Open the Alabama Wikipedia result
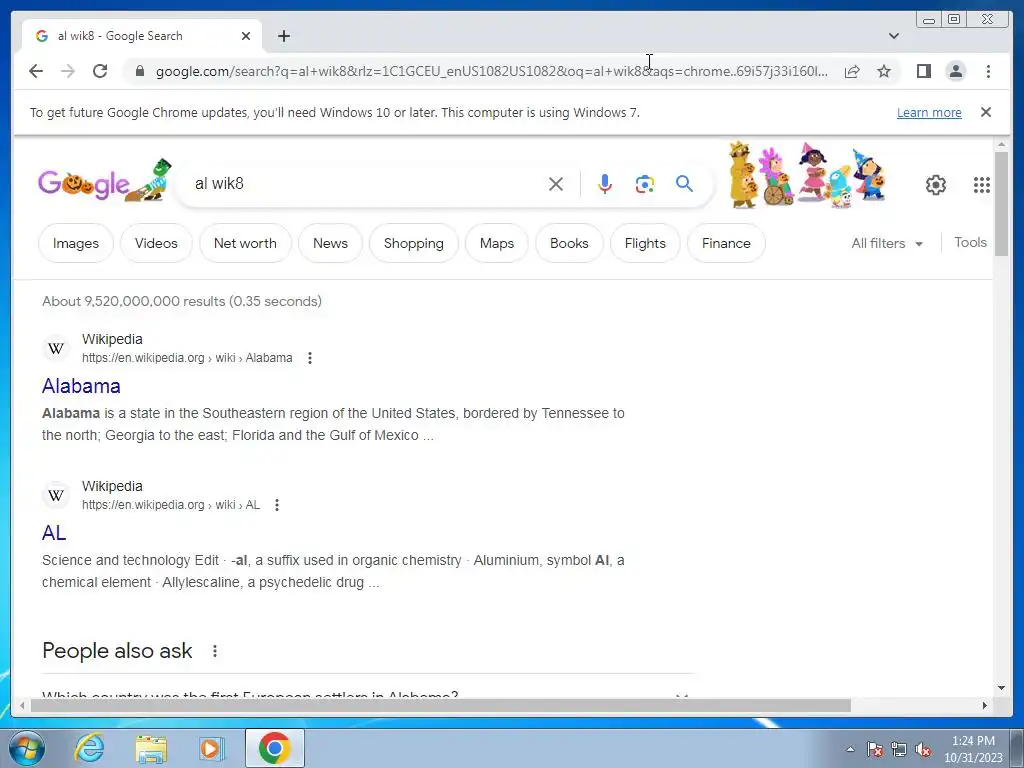 81,386
